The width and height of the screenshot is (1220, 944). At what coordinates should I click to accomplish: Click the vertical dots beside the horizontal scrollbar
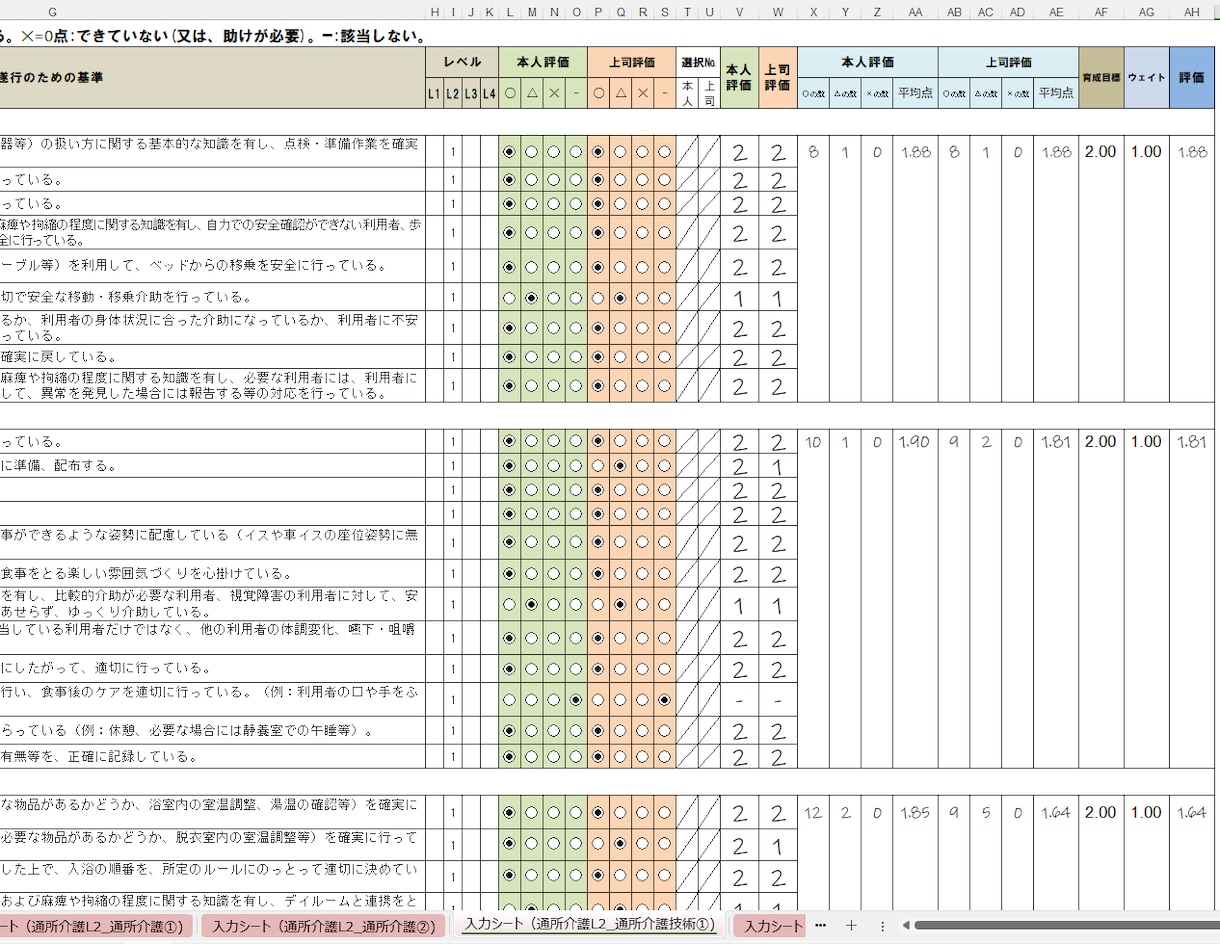coord(882,926)
